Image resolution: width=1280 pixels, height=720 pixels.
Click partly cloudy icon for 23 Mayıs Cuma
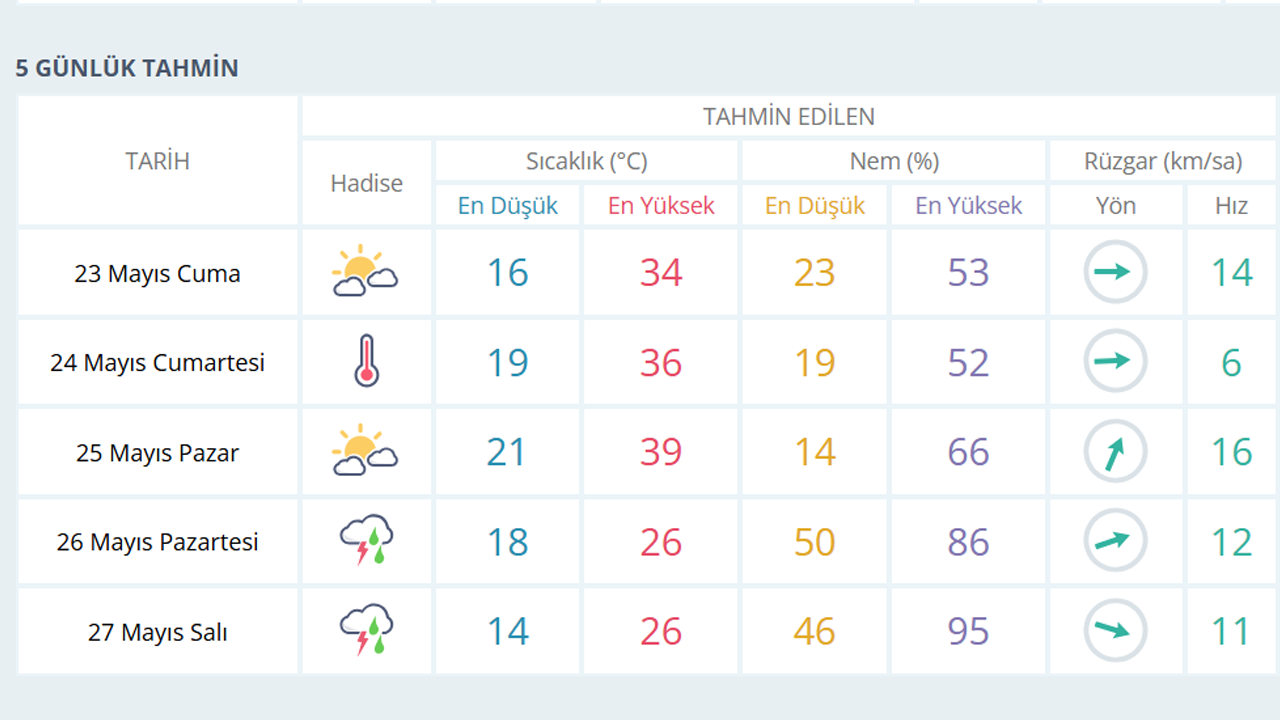365,272
